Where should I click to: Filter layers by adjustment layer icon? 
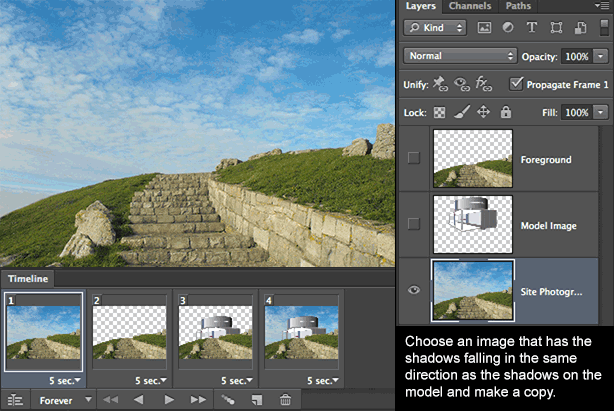click(507, 28)
